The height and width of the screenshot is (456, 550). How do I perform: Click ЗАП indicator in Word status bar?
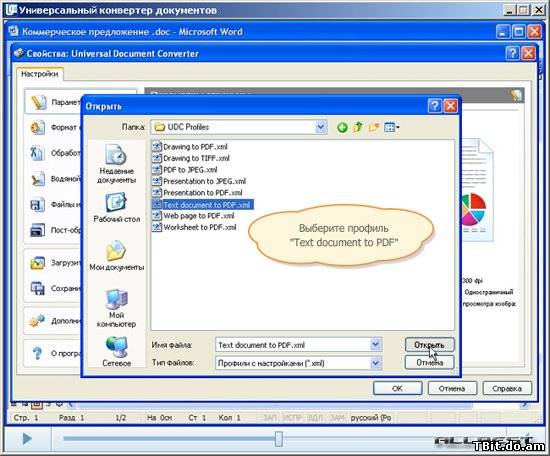coord(270,418)
